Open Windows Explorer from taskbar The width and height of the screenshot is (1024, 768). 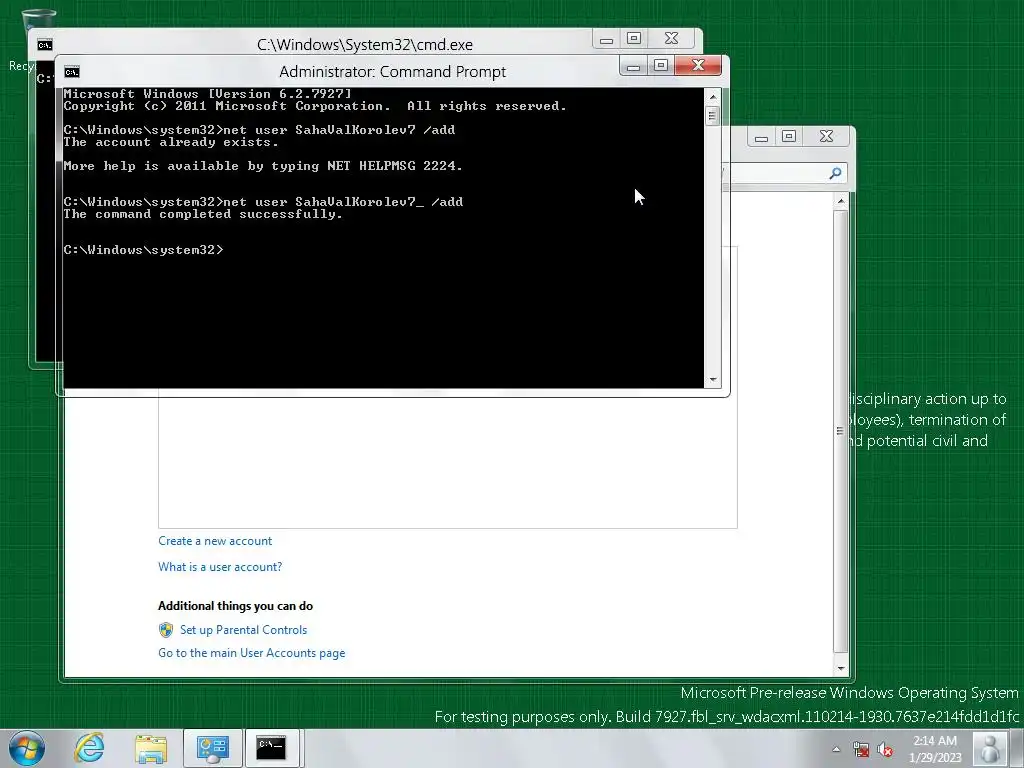pyautogui.click(x=152, y=748)
